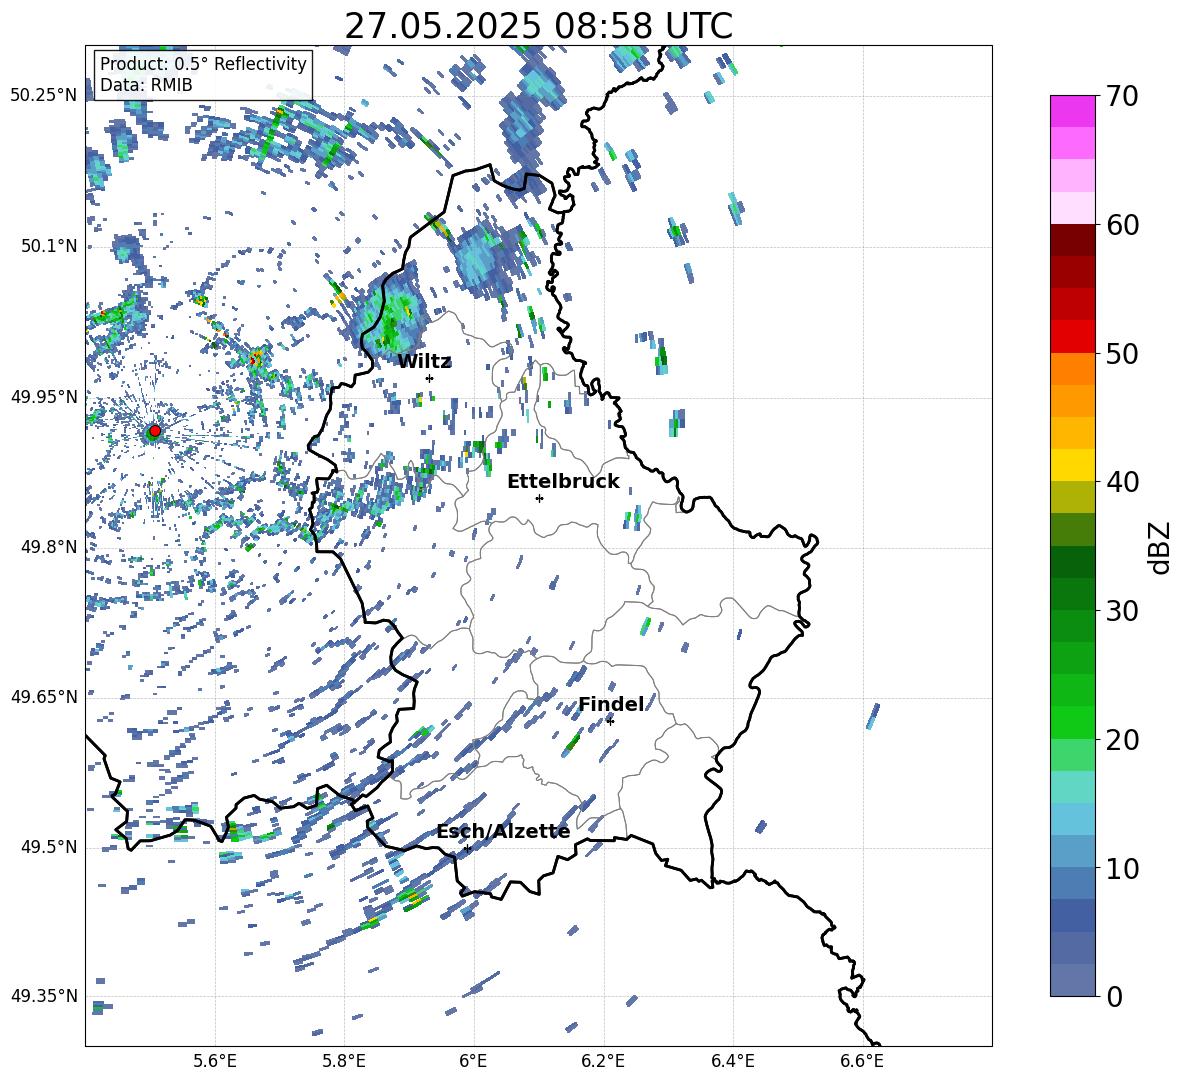Screen dimensions: 1184x1081
Task: Click the dBZ colorbar axis label
Action: coord(1160,547)
